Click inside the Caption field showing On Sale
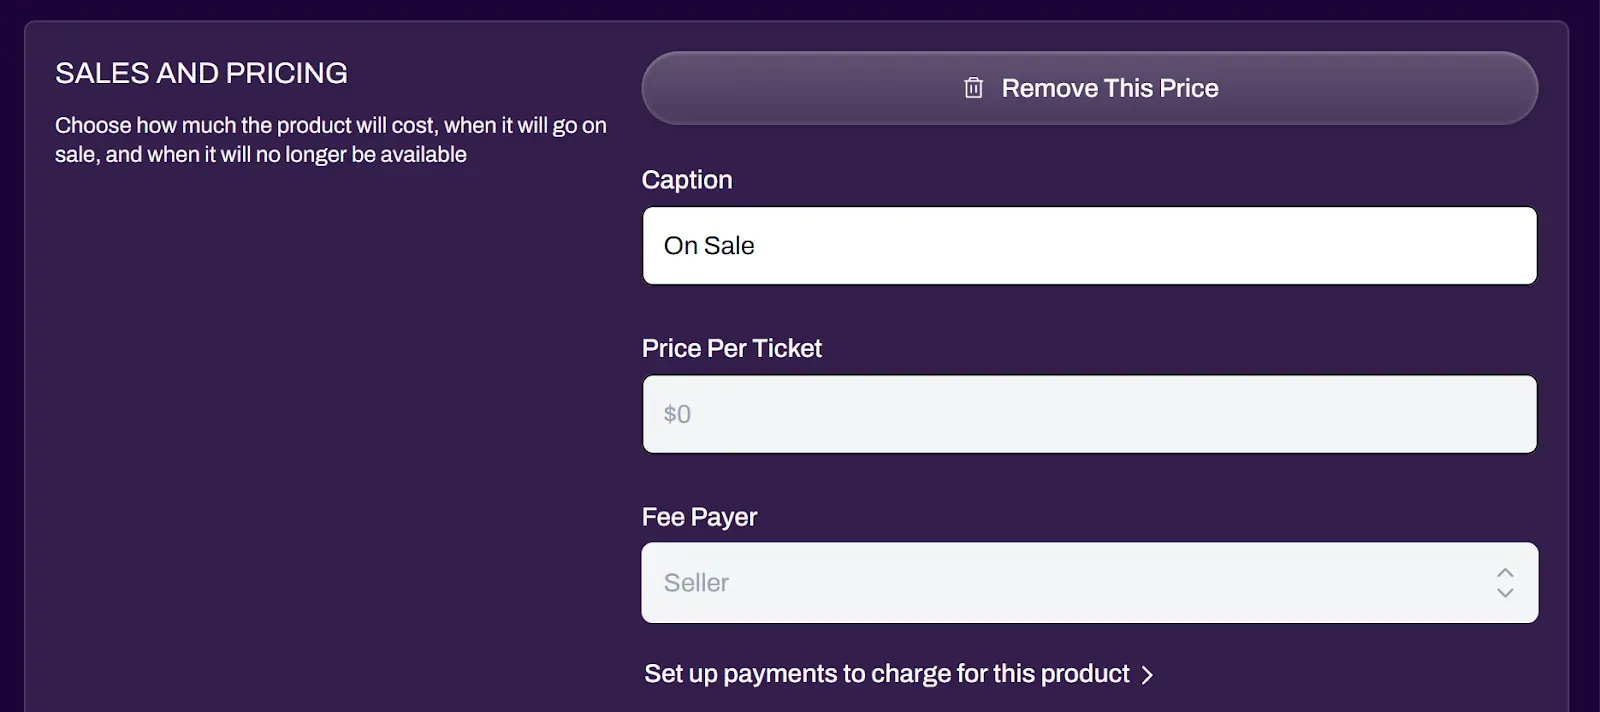Viewport: 1600px width, 712px height. pos(1090,245)
